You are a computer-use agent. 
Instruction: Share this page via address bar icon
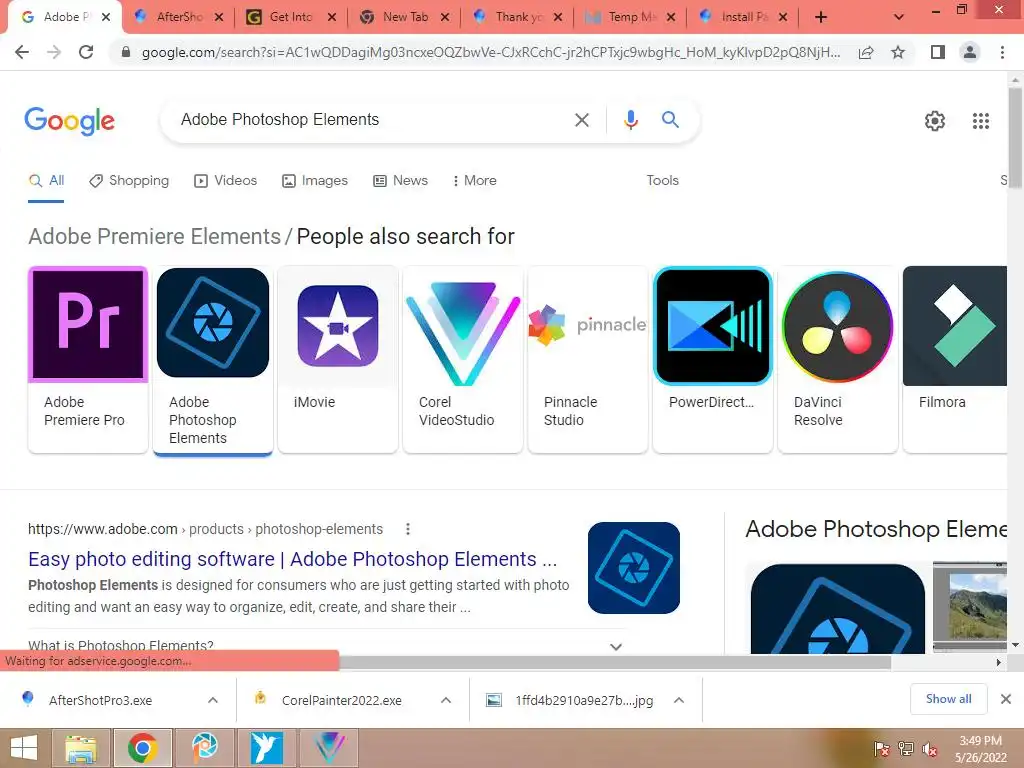tap(866, 52)
